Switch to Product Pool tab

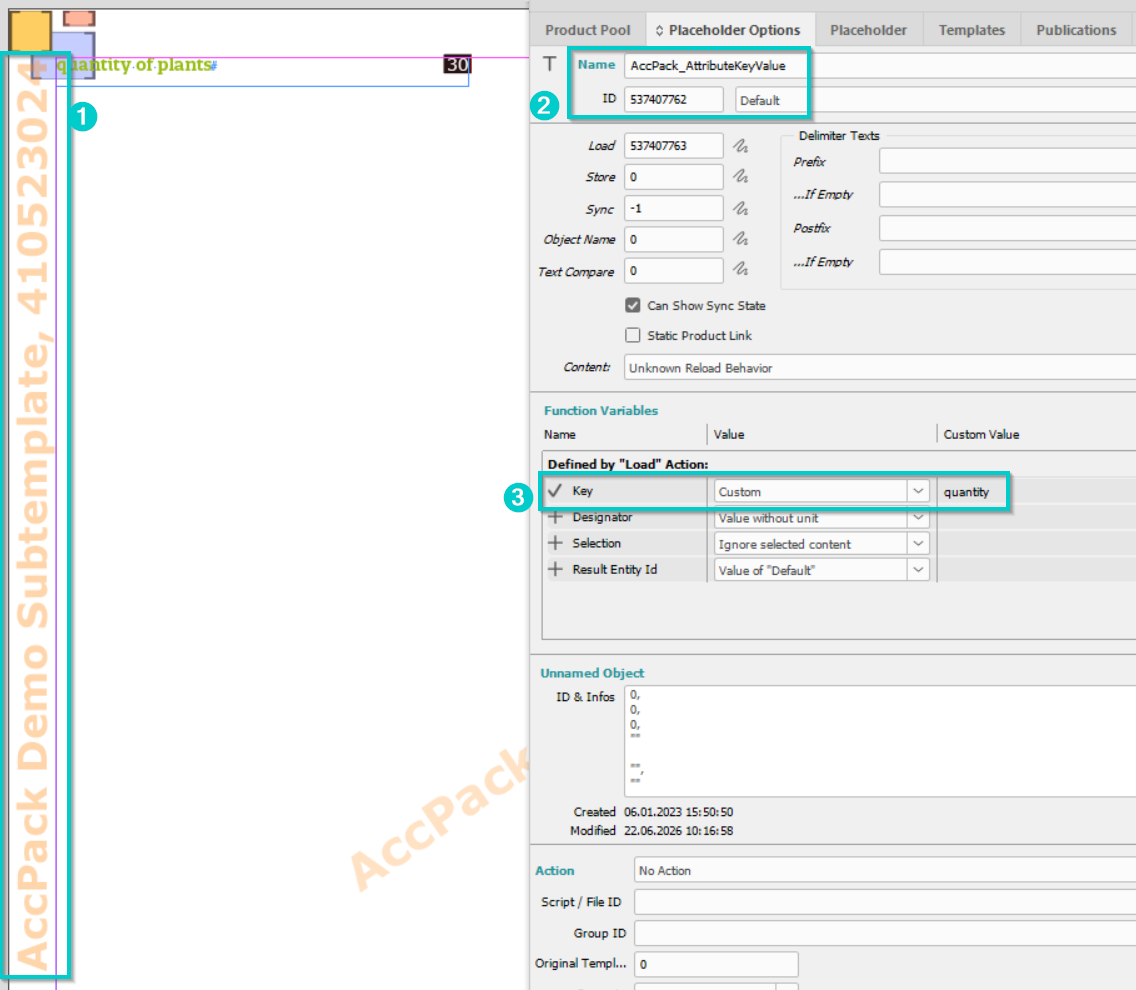(588, 30)
